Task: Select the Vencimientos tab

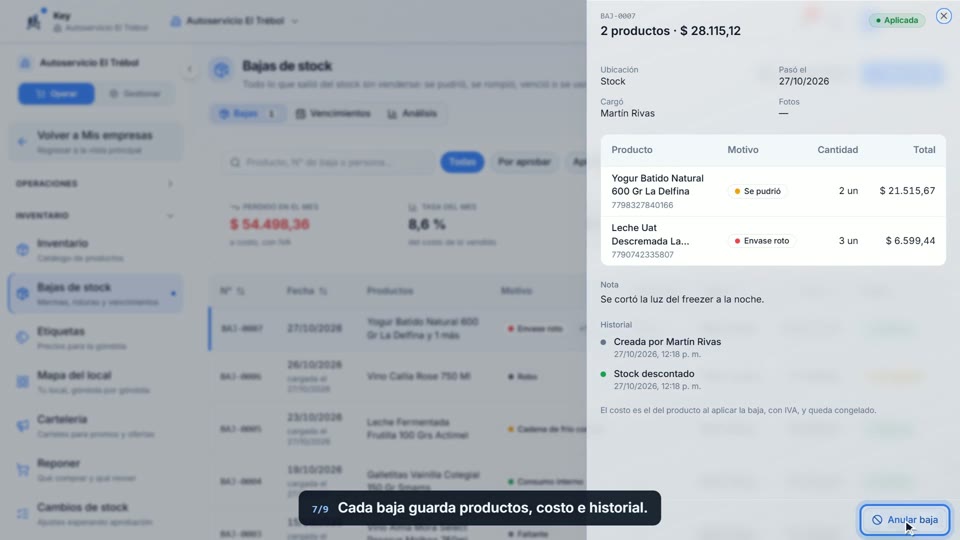Action: coord(333,113)
